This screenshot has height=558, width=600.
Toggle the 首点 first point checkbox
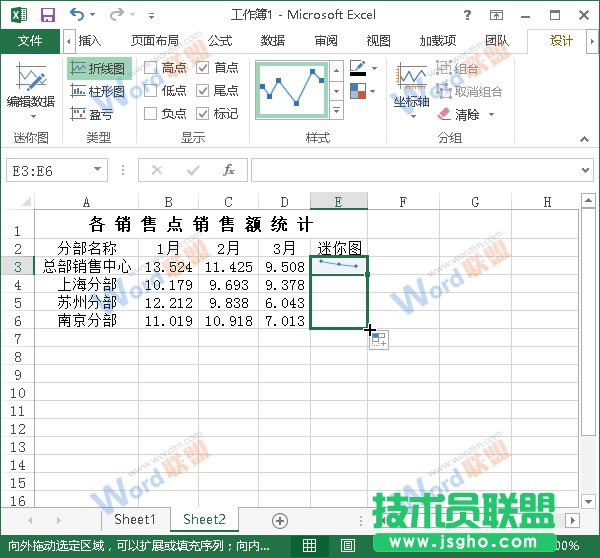pyautogui.click(x=204, y=67)
